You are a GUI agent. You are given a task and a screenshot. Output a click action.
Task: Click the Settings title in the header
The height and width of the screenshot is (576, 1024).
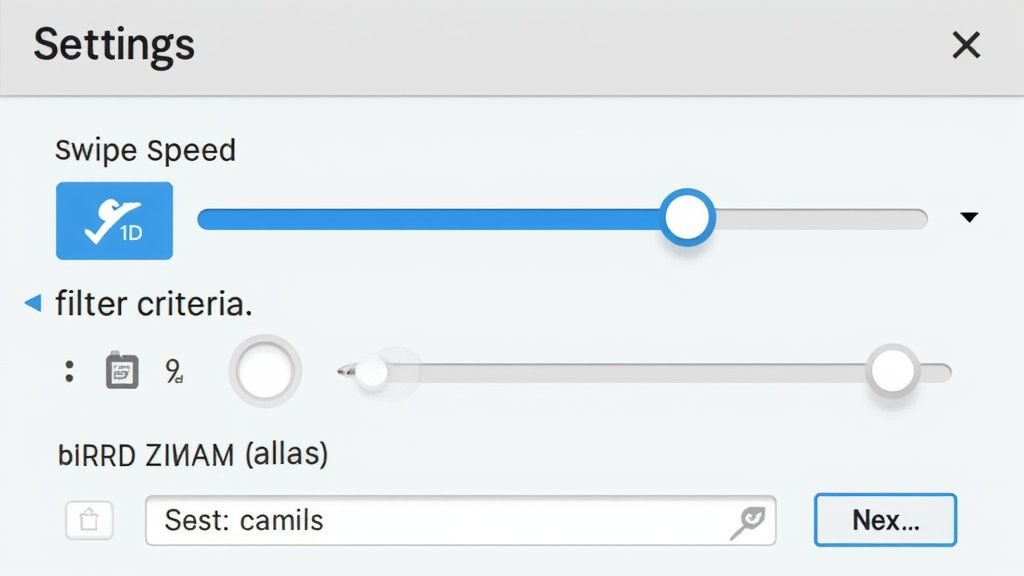(114, 46)
